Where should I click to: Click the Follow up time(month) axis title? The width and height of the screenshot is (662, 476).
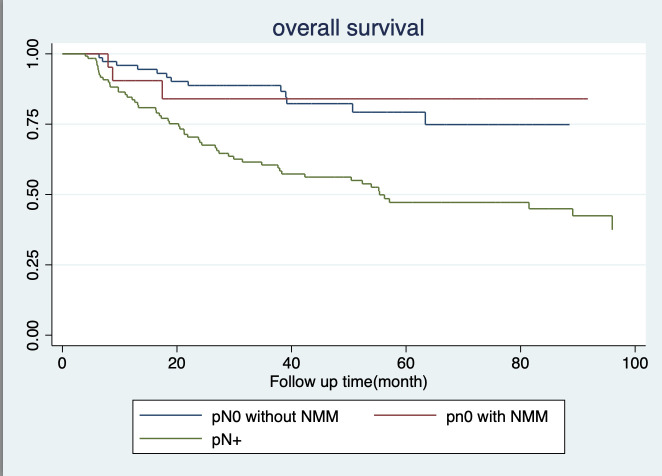[x=348, y=382]
